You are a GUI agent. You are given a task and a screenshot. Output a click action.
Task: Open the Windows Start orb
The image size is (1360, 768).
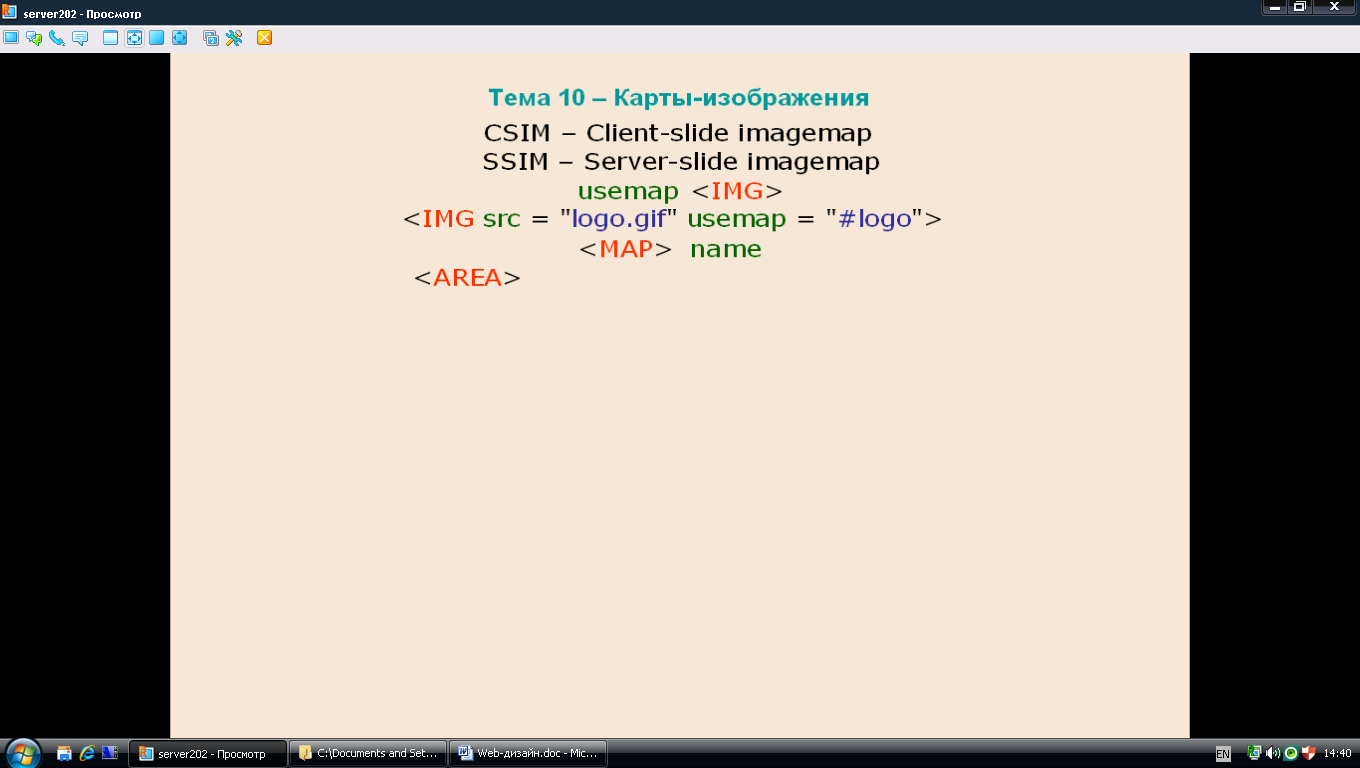pos(22,753)
